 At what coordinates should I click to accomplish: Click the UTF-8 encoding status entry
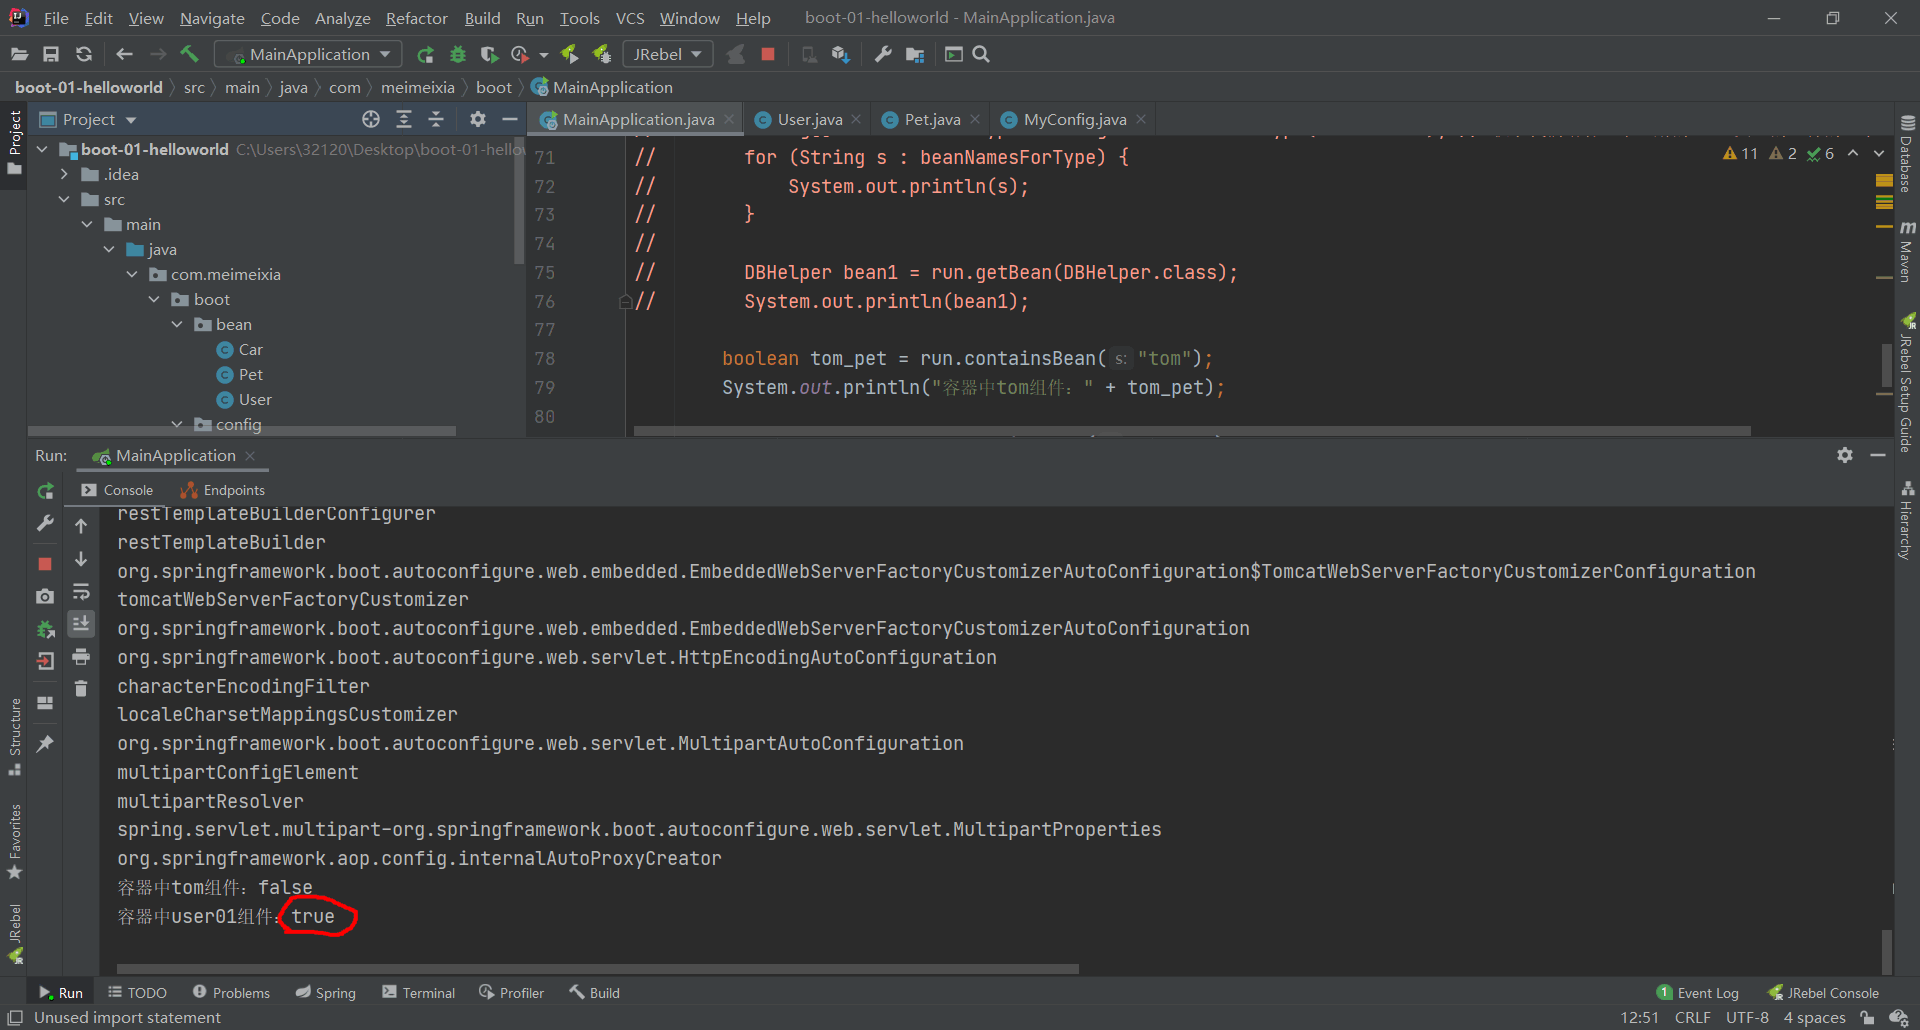pyautogui.click(x=1747, y=1018)
